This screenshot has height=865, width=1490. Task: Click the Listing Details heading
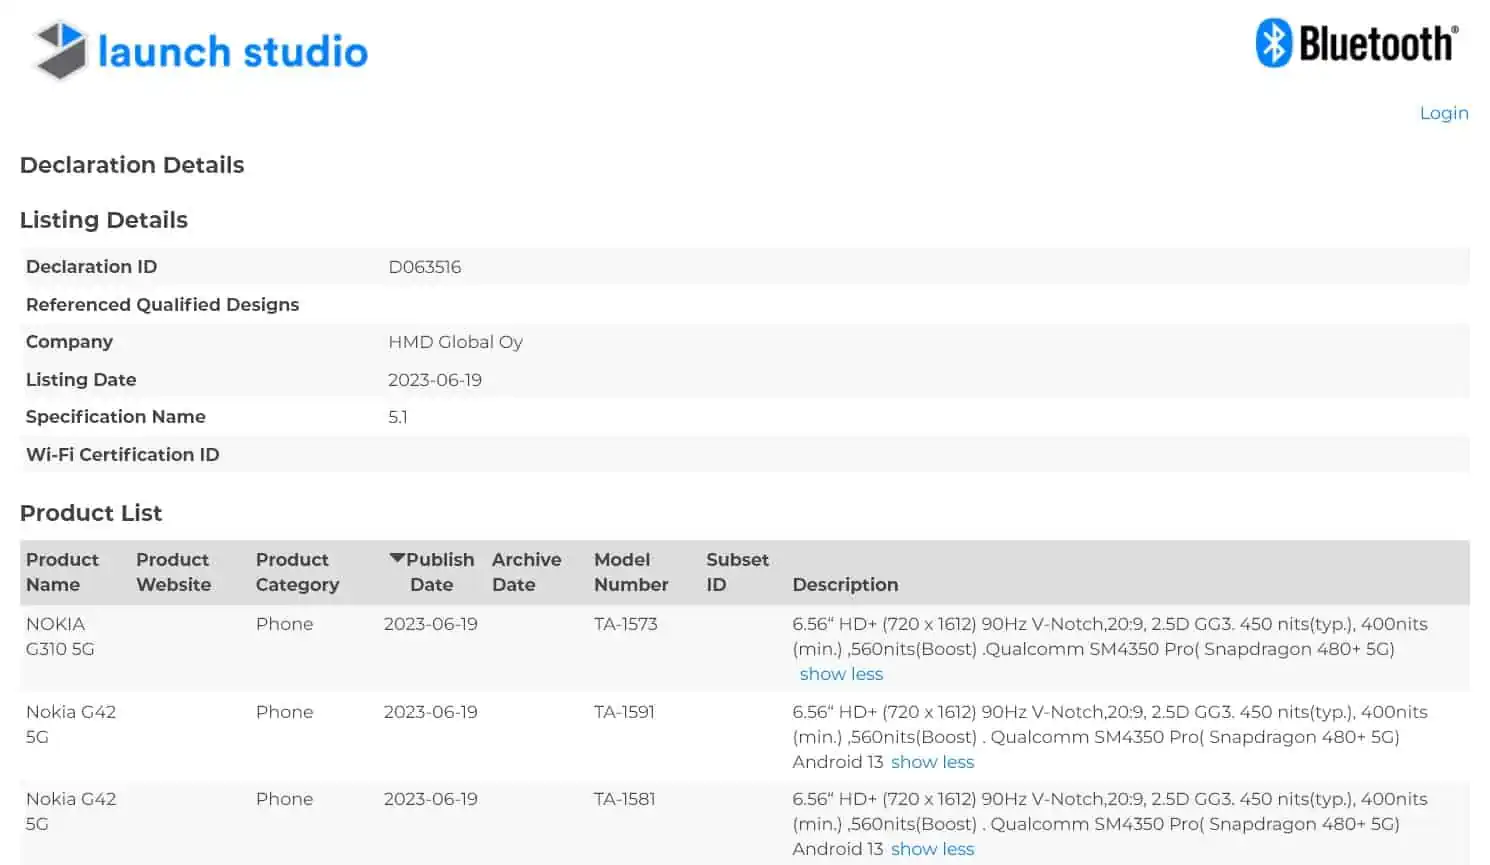(x=104, y=220)
